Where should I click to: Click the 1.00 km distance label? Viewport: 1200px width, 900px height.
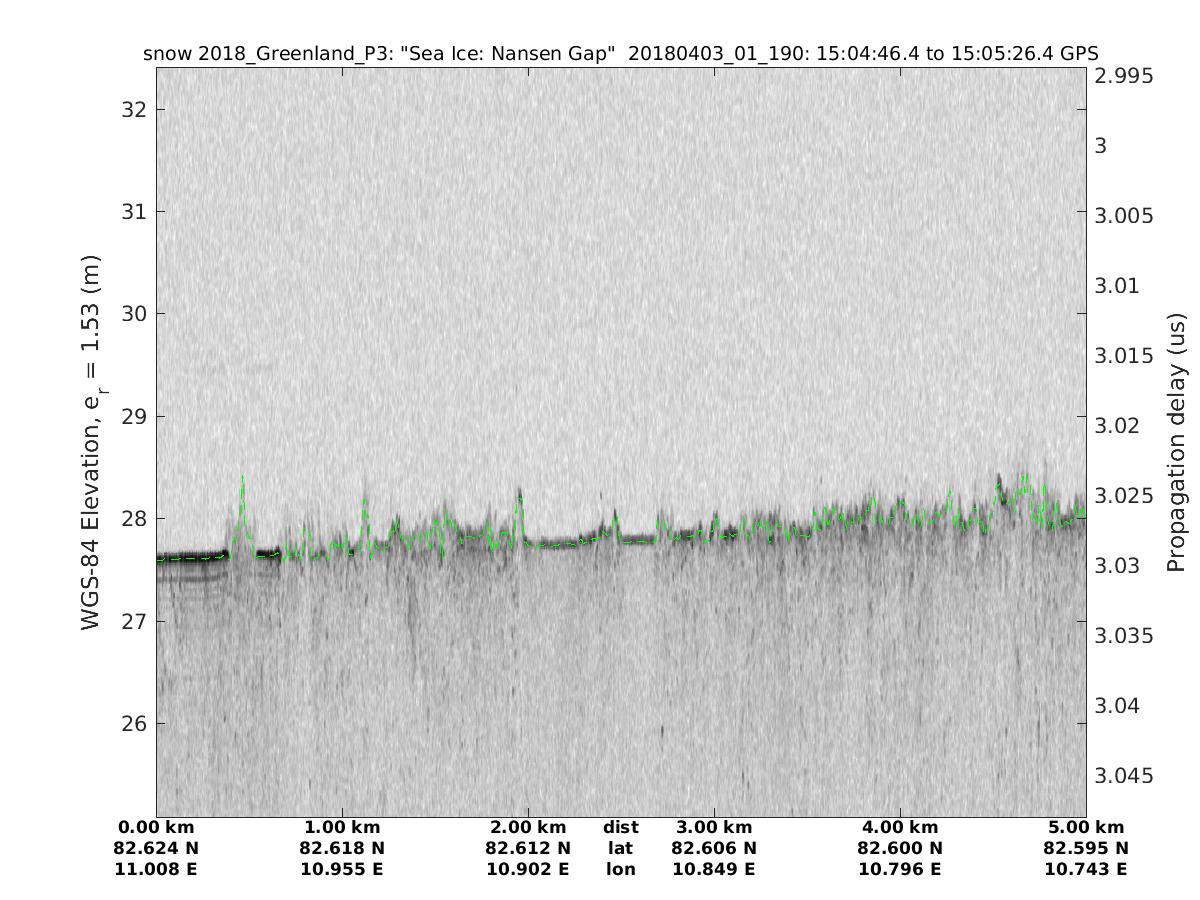342,827
